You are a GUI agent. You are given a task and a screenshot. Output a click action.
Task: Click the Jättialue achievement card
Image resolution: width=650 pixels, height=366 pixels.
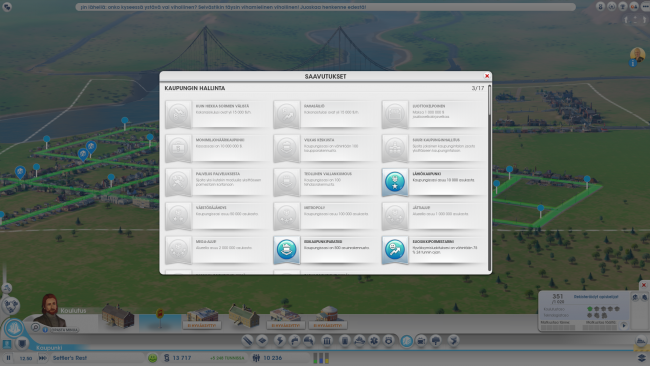[x=434, y=216]
